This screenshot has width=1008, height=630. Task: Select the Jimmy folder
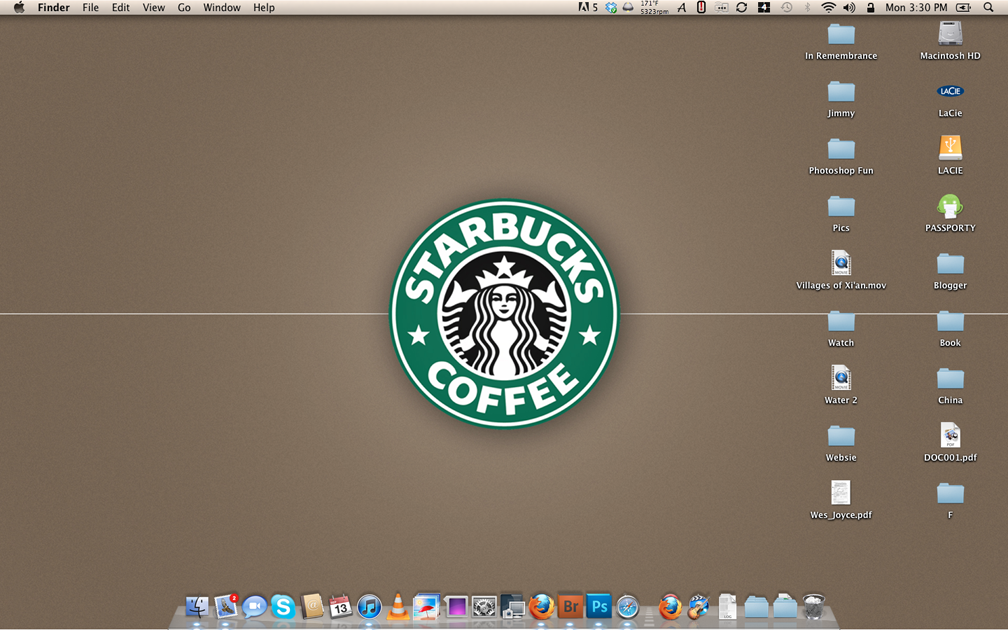click(x=841, y=91)
